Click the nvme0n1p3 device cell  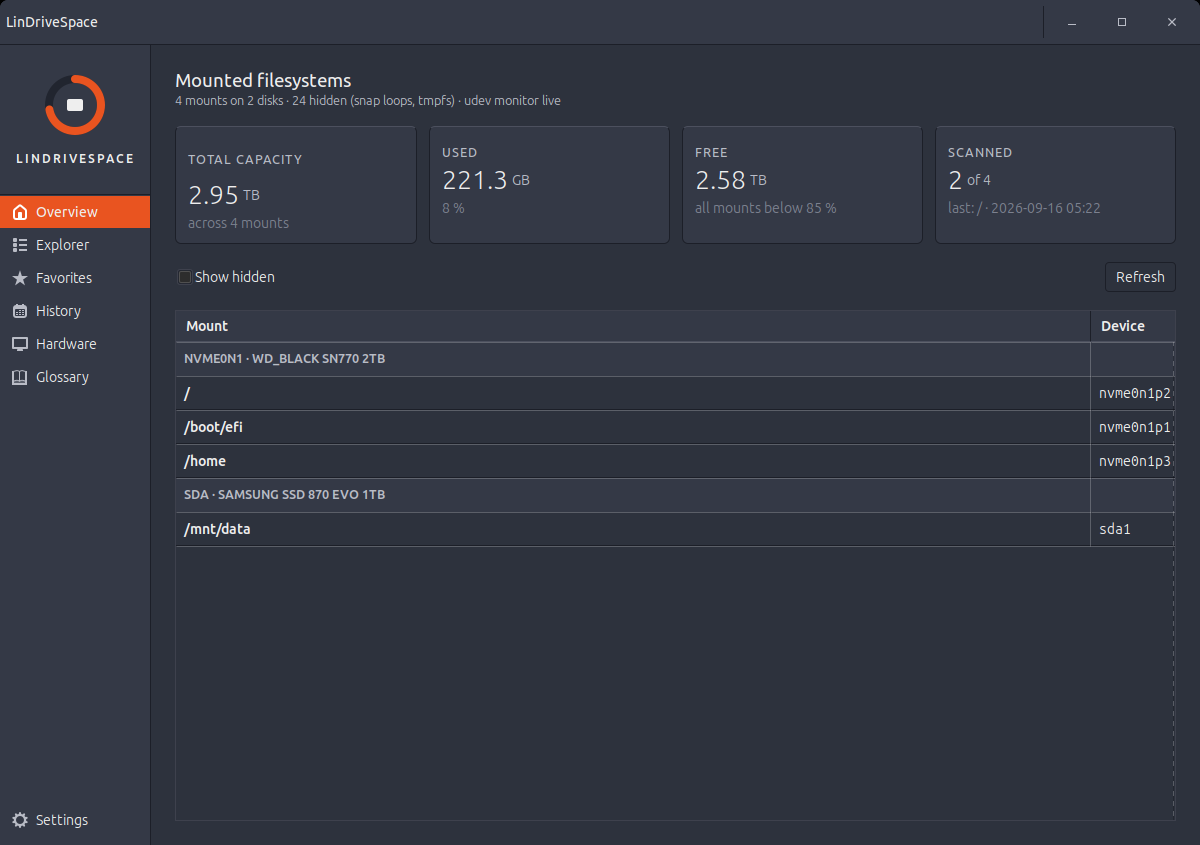(1133, 462)
